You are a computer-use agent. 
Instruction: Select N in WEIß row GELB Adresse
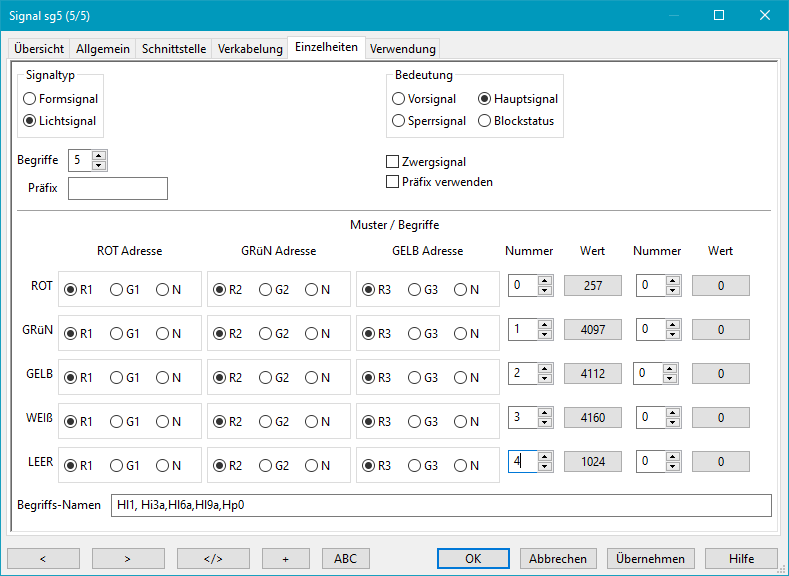click(460, 422)
